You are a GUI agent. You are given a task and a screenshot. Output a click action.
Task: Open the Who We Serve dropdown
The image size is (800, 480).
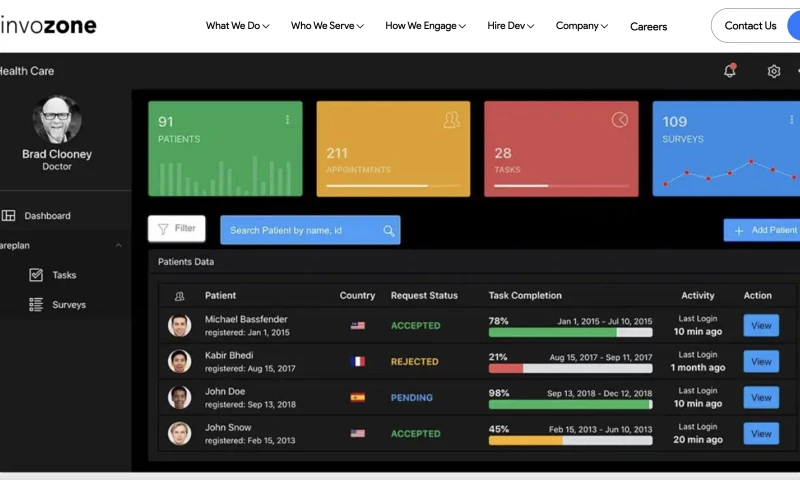pos(327,26)
